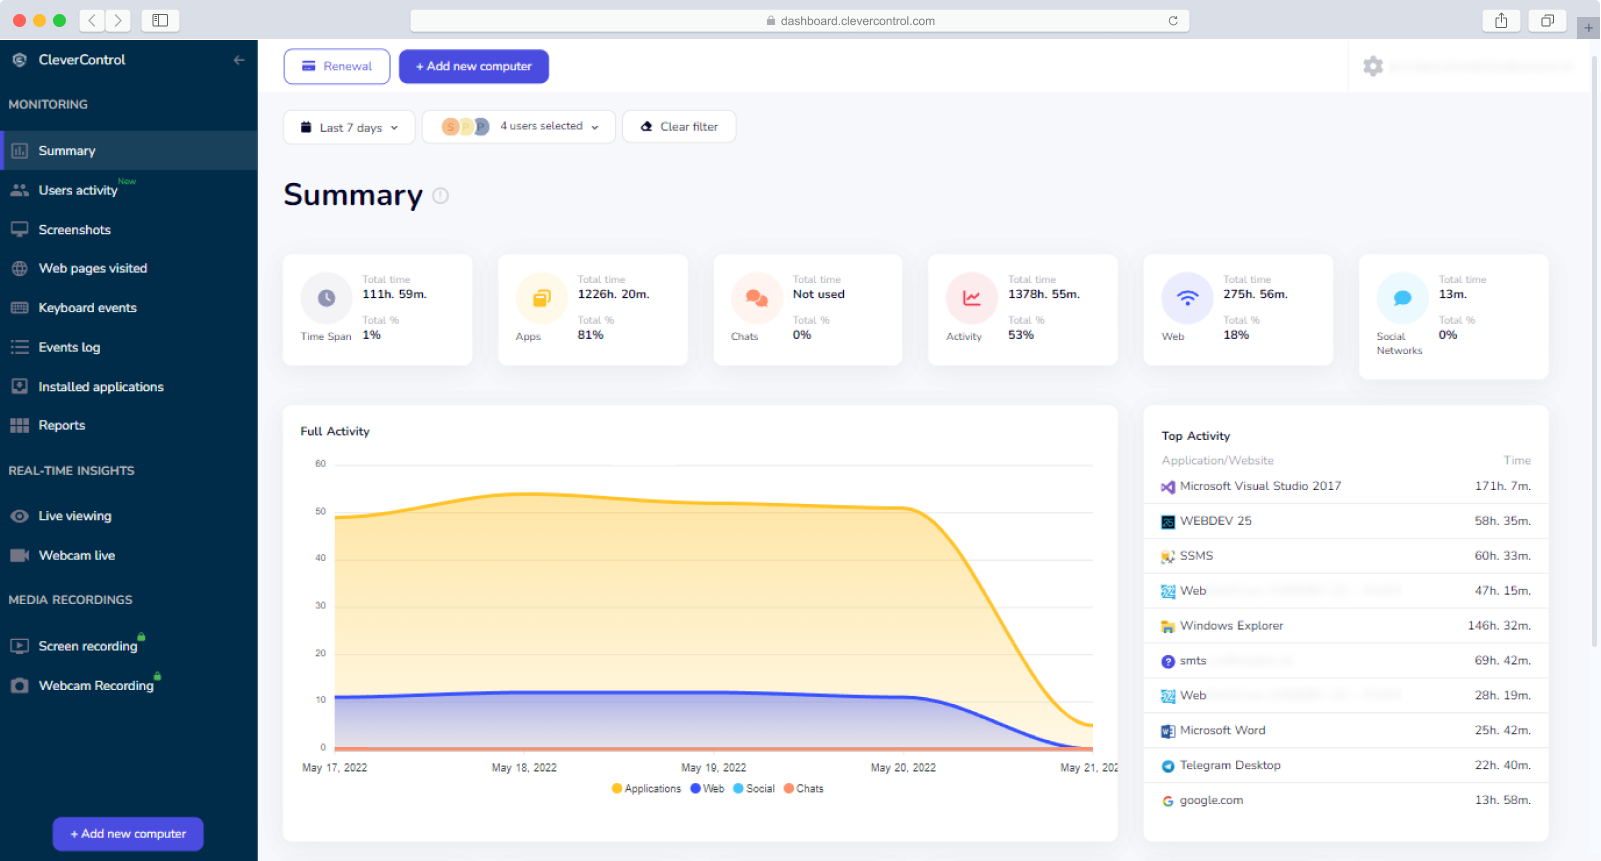Viewport: 1601px width, 861px height.
Task: Open the Last 7 days dropdown
Action: click(349, 127)
